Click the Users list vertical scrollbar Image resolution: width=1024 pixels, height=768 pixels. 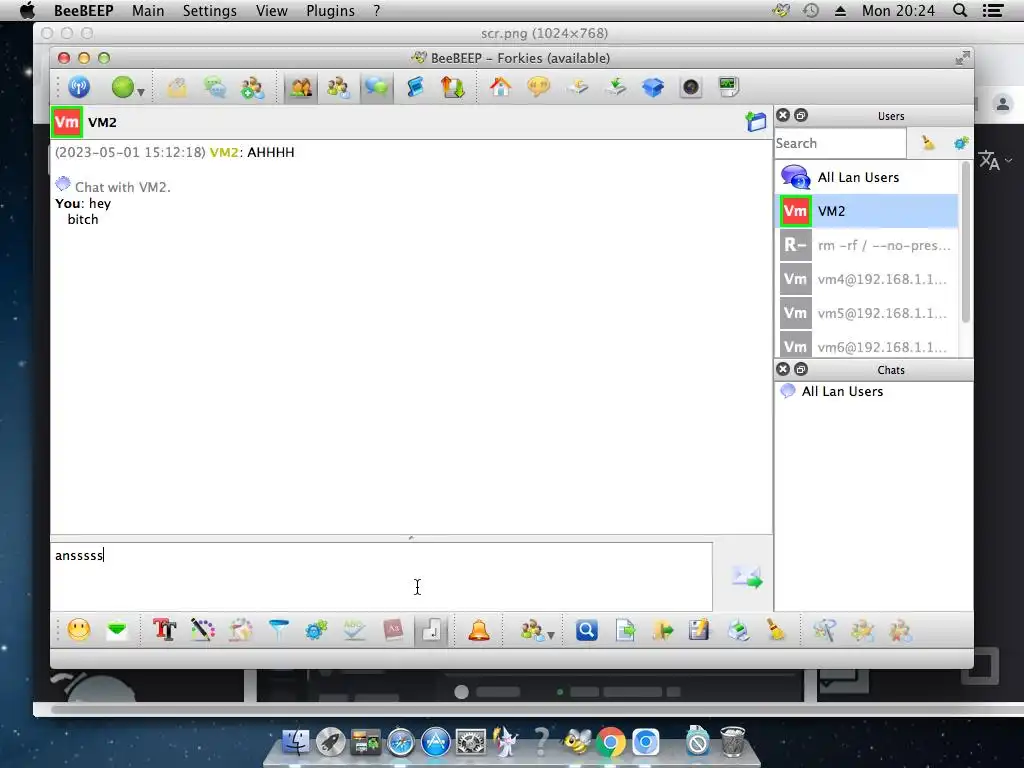pos(965,243)
